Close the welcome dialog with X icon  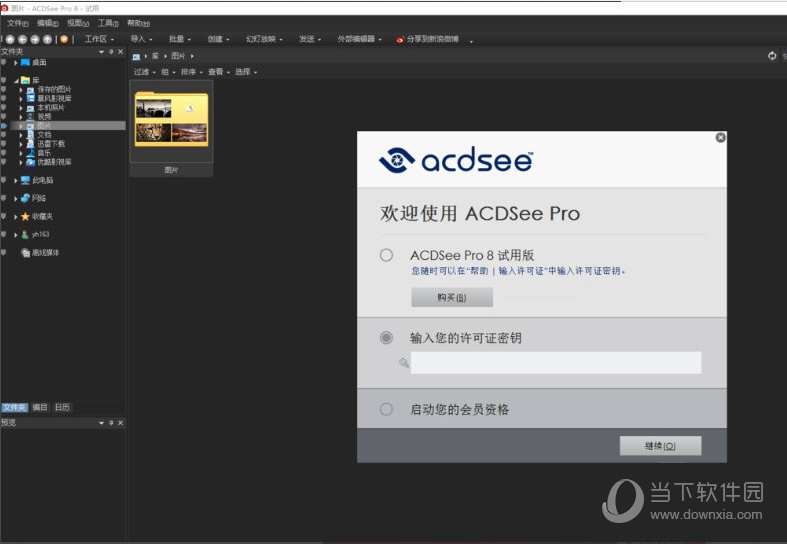720,138
